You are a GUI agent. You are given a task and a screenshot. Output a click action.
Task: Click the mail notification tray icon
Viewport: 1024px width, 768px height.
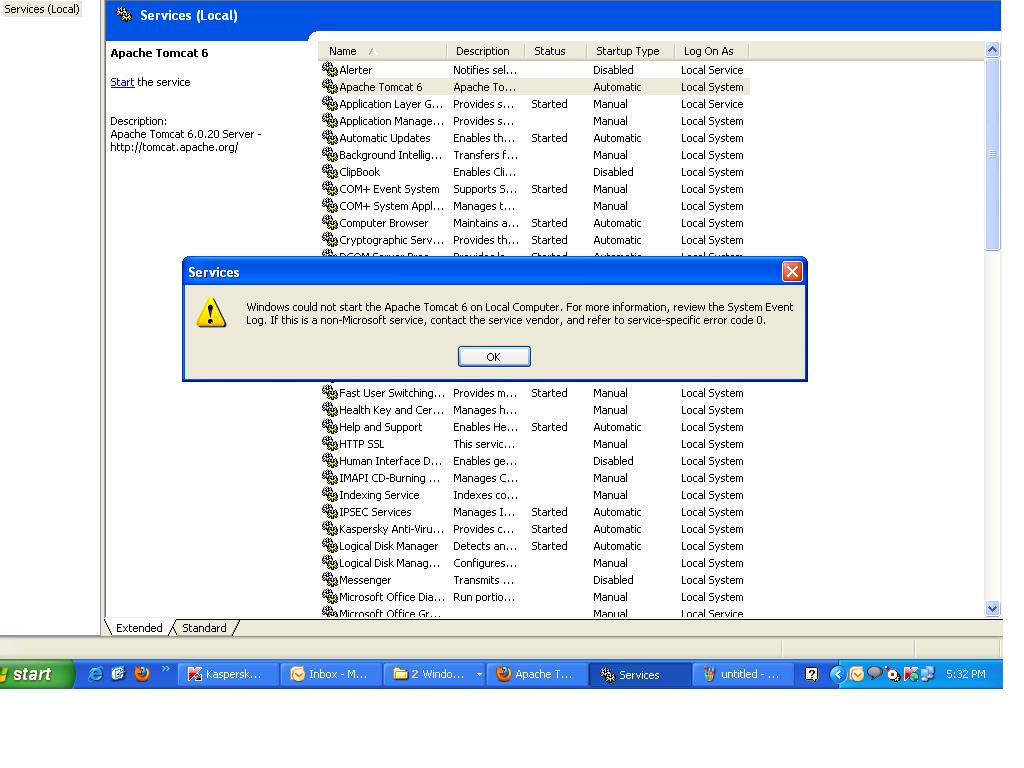click(x=857, y=674)
